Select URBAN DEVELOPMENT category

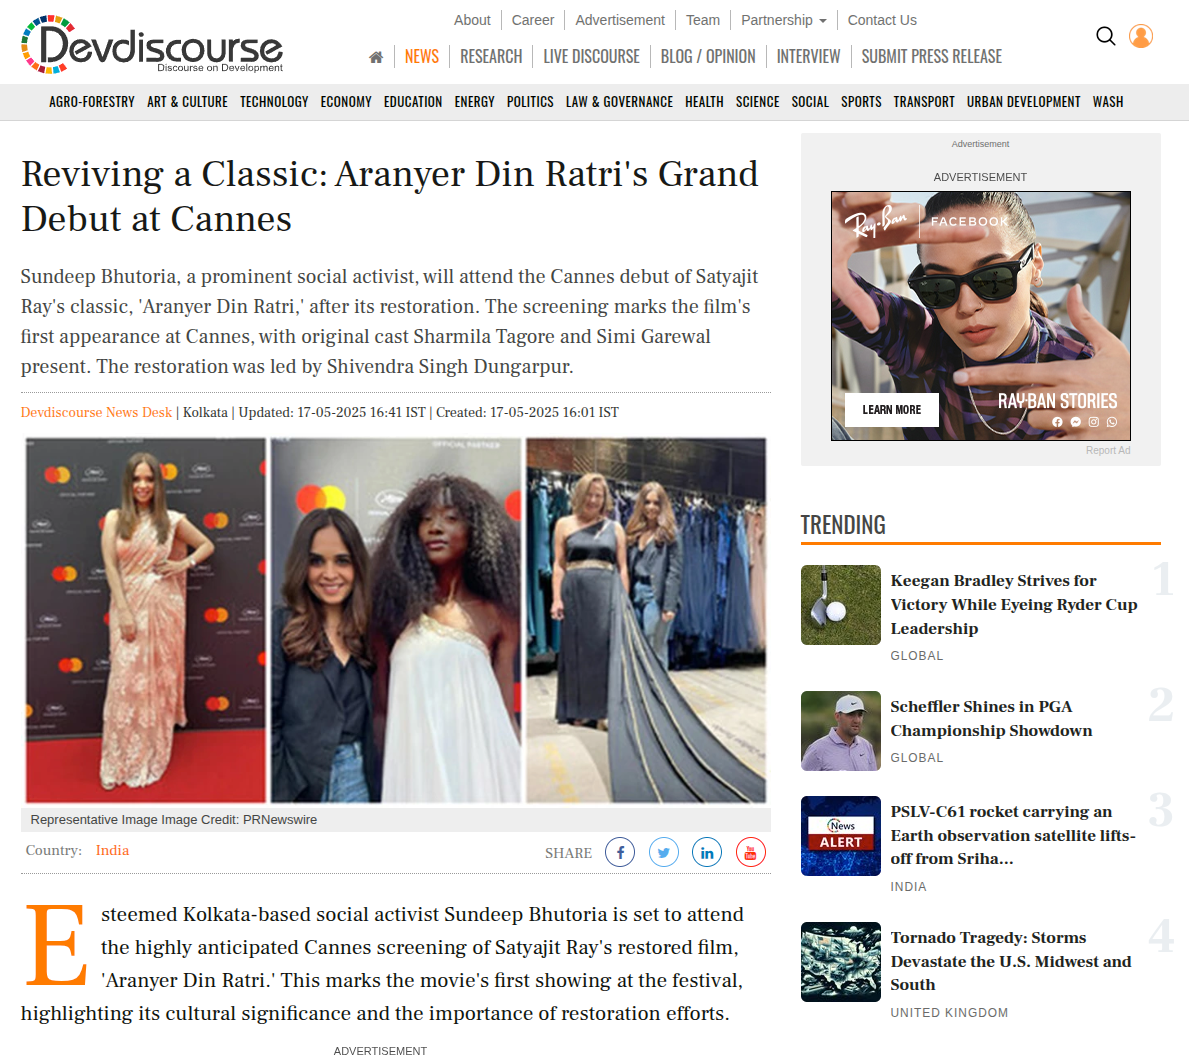click(x=1023, y=102)
